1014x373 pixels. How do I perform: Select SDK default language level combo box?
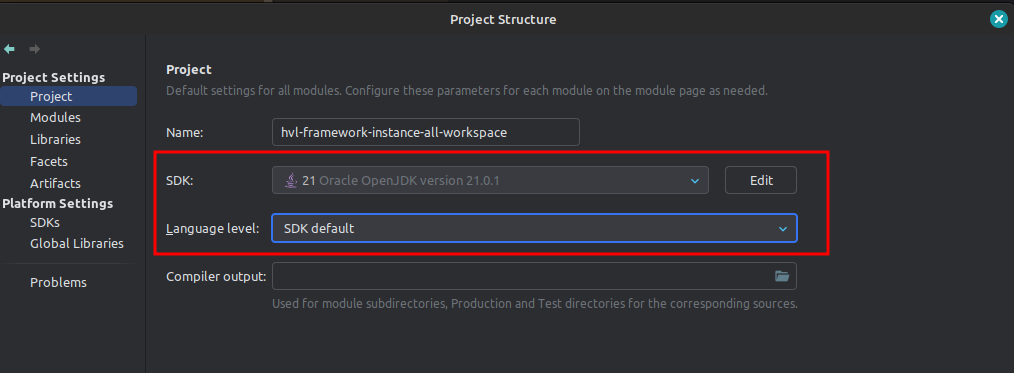534,228
